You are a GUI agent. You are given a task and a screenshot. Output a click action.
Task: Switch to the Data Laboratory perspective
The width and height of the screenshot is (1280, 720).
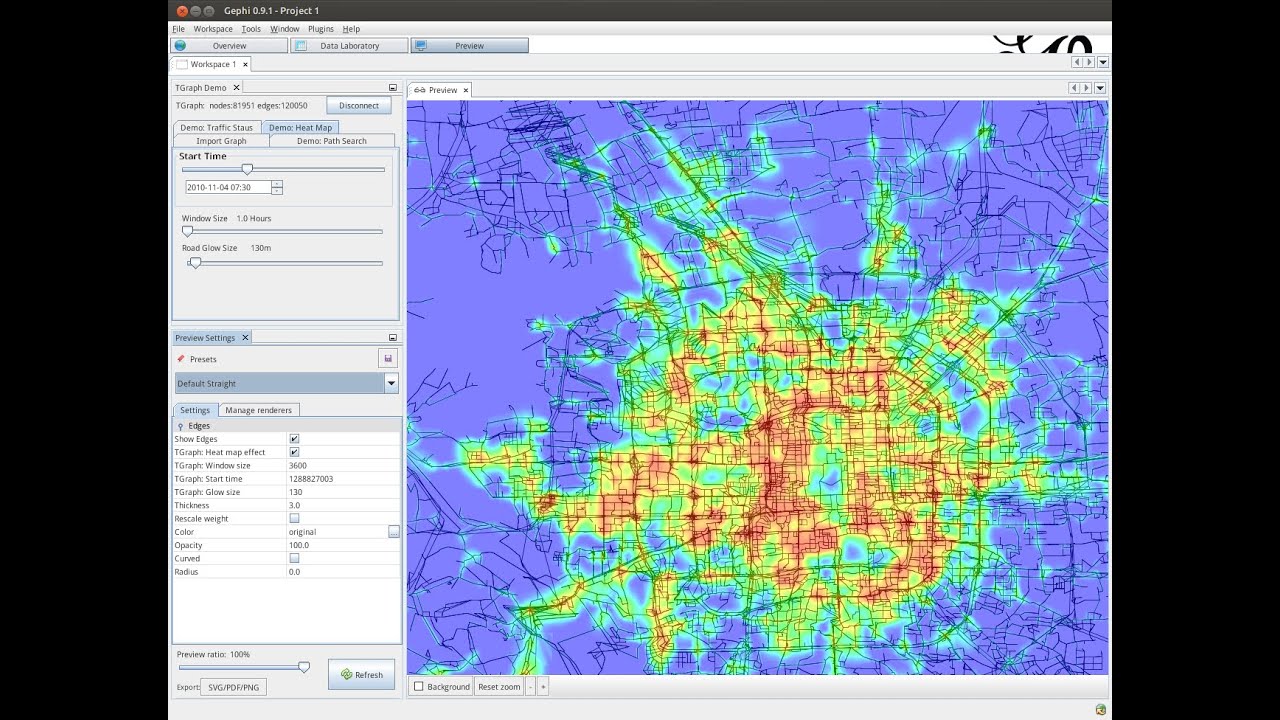tap(349, 46)
